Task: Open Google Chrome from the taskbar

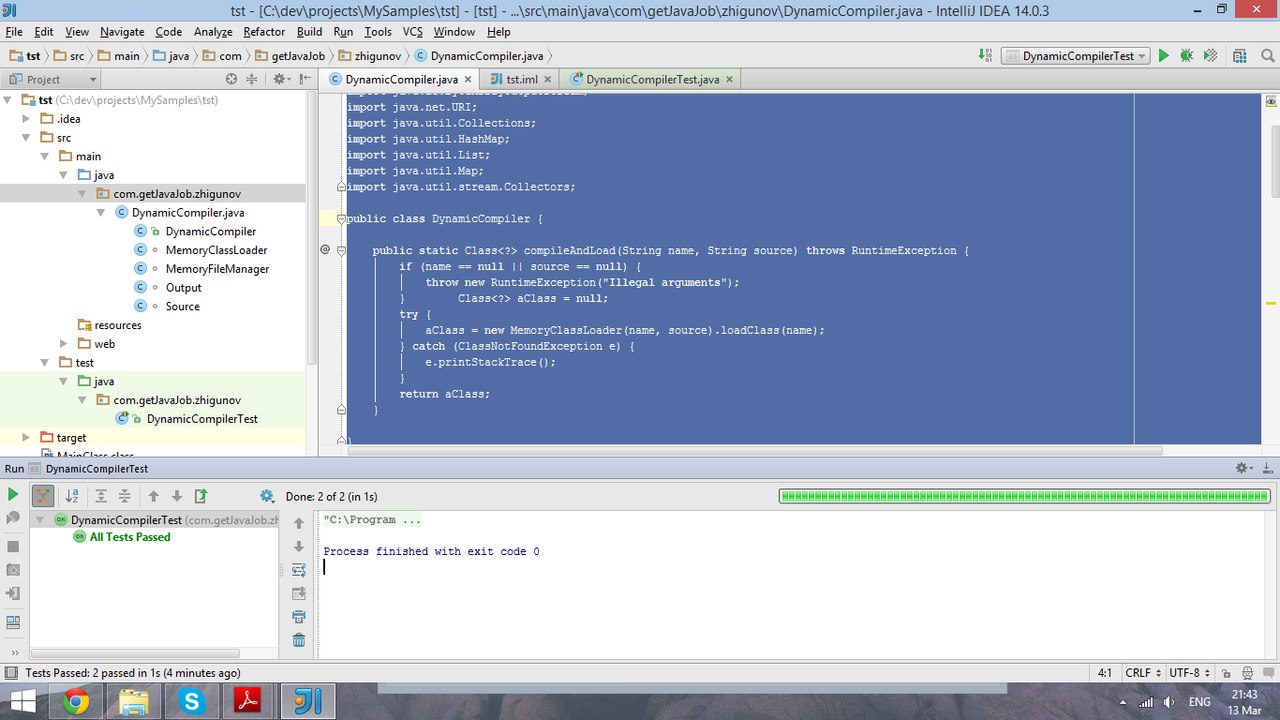Action: 75,701
